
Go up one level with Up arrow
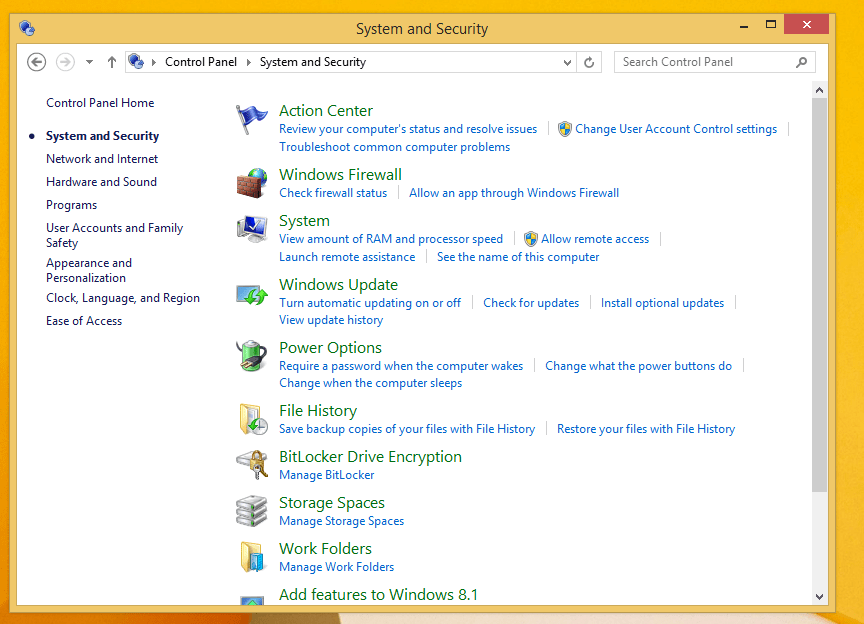[112, 62]
